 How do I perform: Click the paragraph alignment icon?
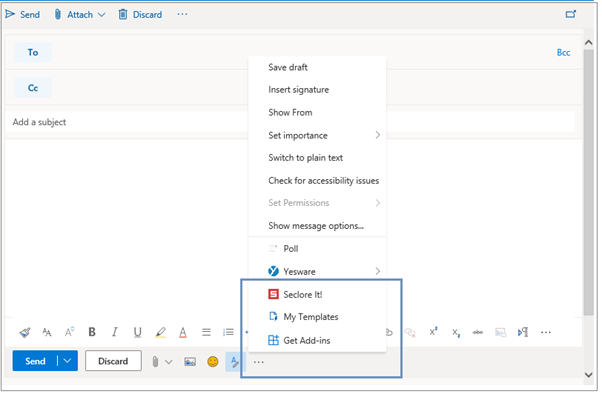pos(206,332)
